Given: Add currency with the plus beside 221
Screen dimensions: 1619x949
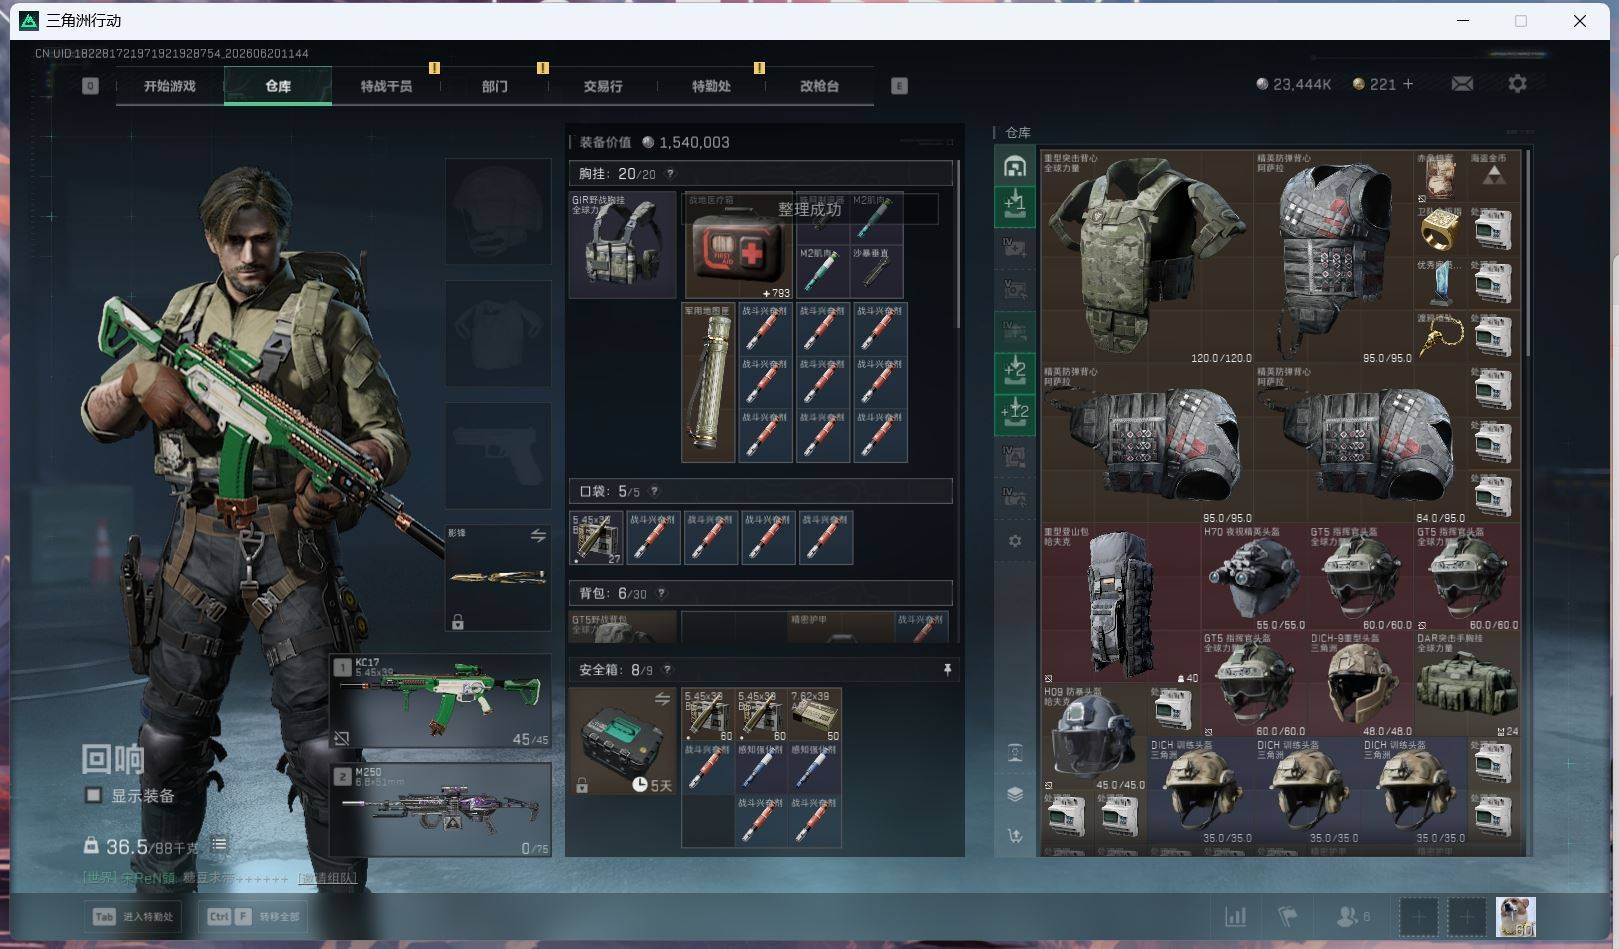Looking at the screenshot, I should [x=1408, y=84].
